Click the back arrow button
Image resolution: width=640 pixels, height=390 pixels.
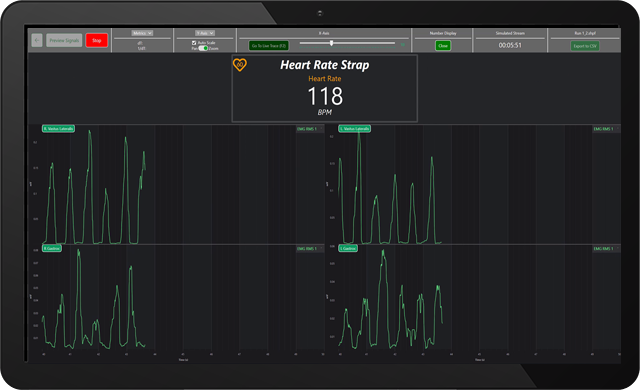click(x=37, y=40)
